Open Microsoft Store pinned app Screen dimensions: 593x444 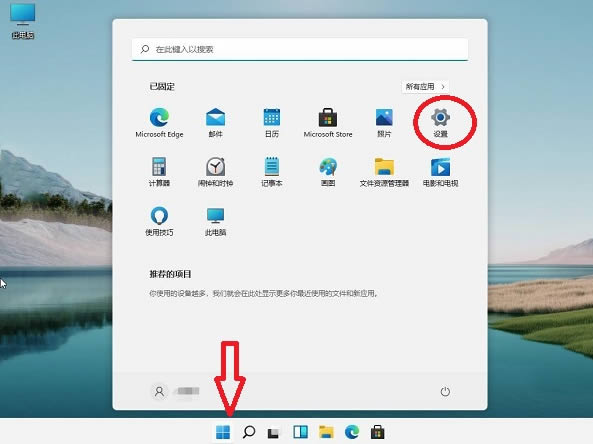tap(328, 123)
